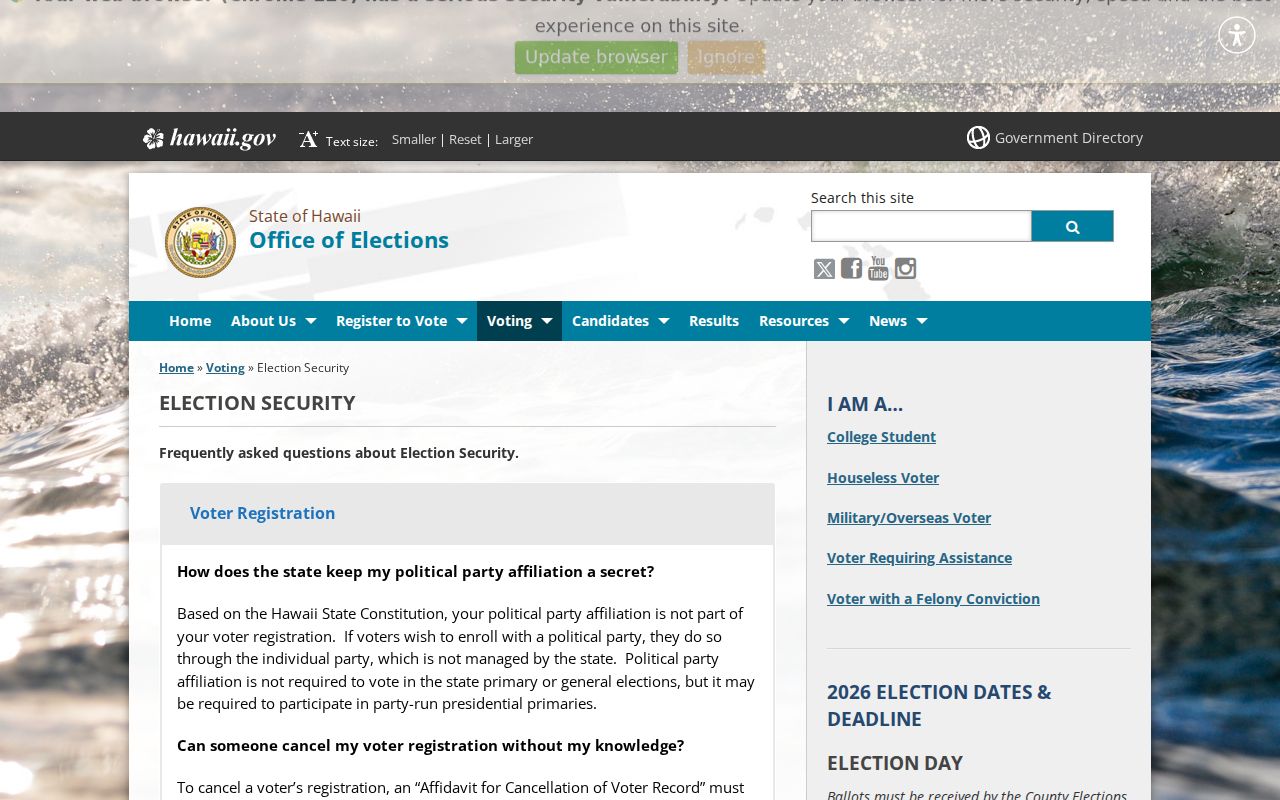Expand the News dropdown arrow
Screen dimensions: 1280x800
pyautogui.click(x=921, y=321)
